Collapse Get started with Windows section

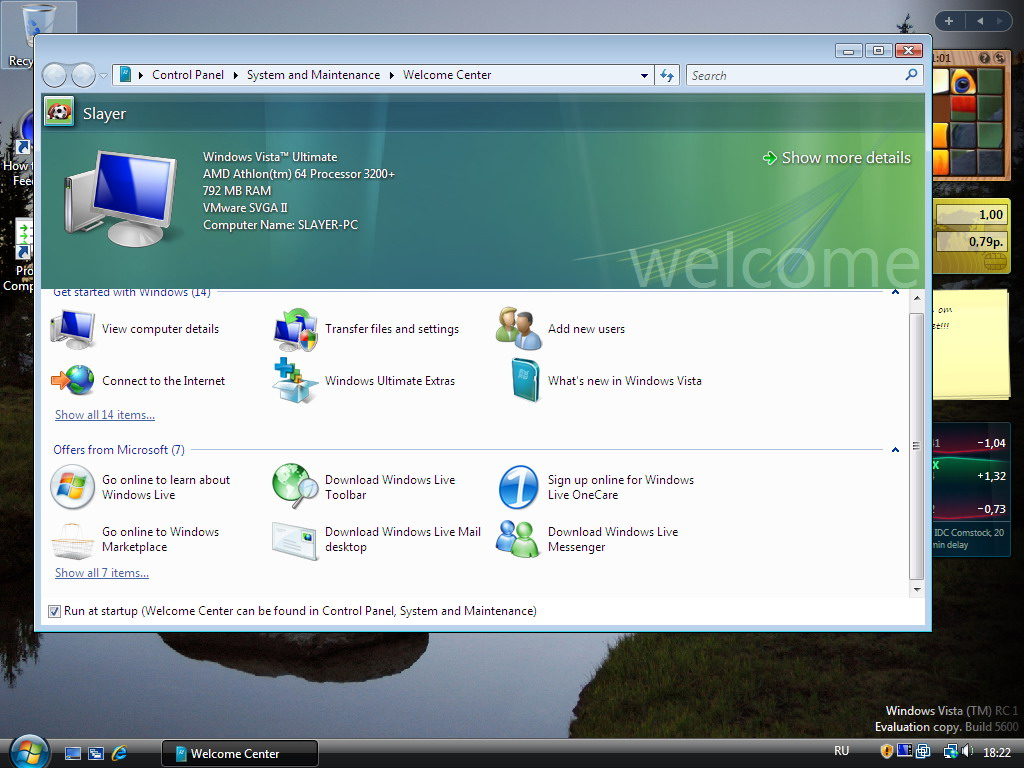pos(895,292)
